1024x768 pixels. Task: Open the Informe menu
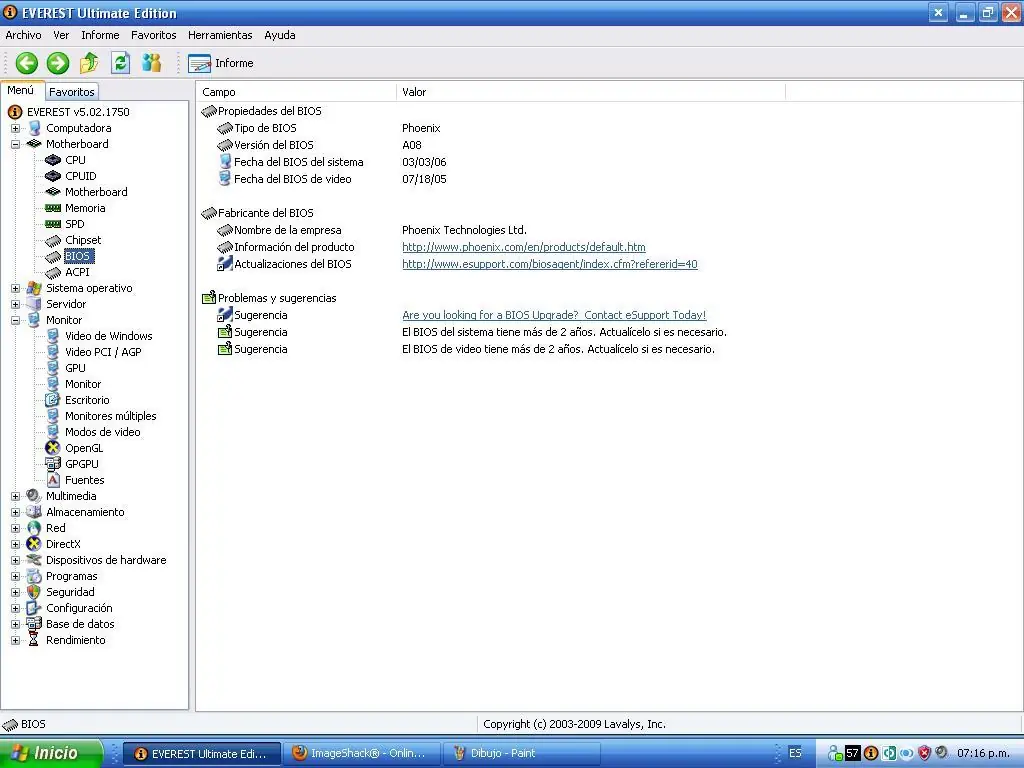(x=100, y=35)
